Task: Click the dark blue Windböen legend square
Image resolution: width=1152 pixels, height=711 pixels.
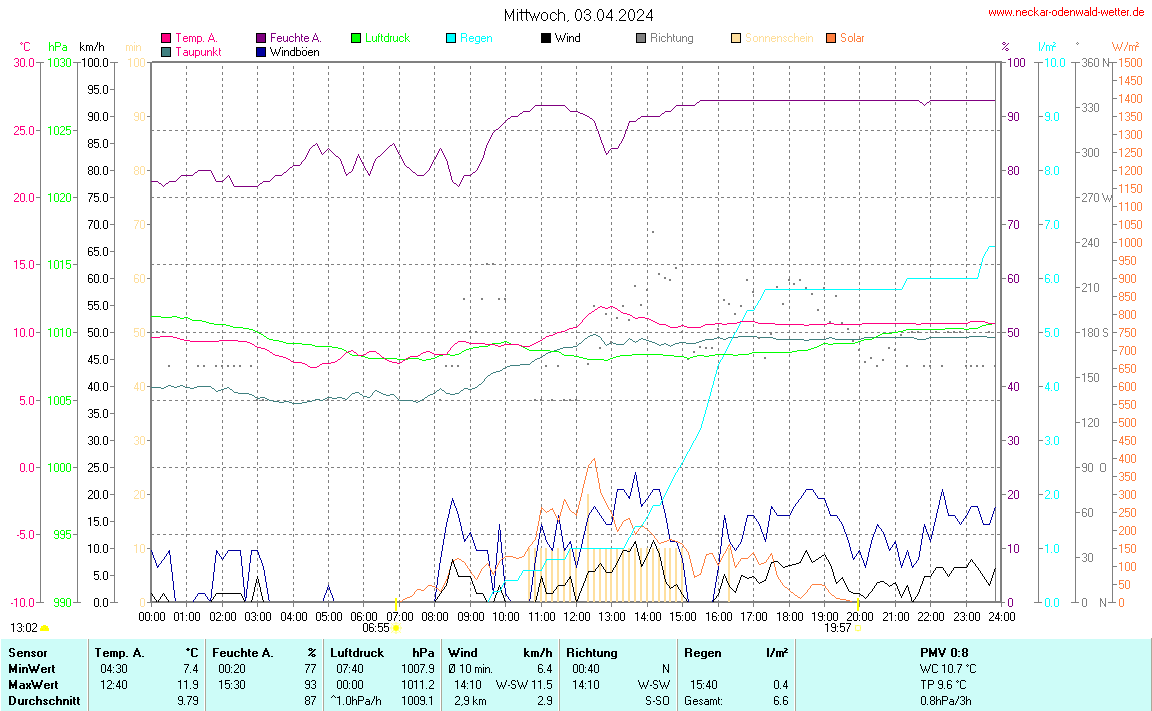Action: [261, 52]
